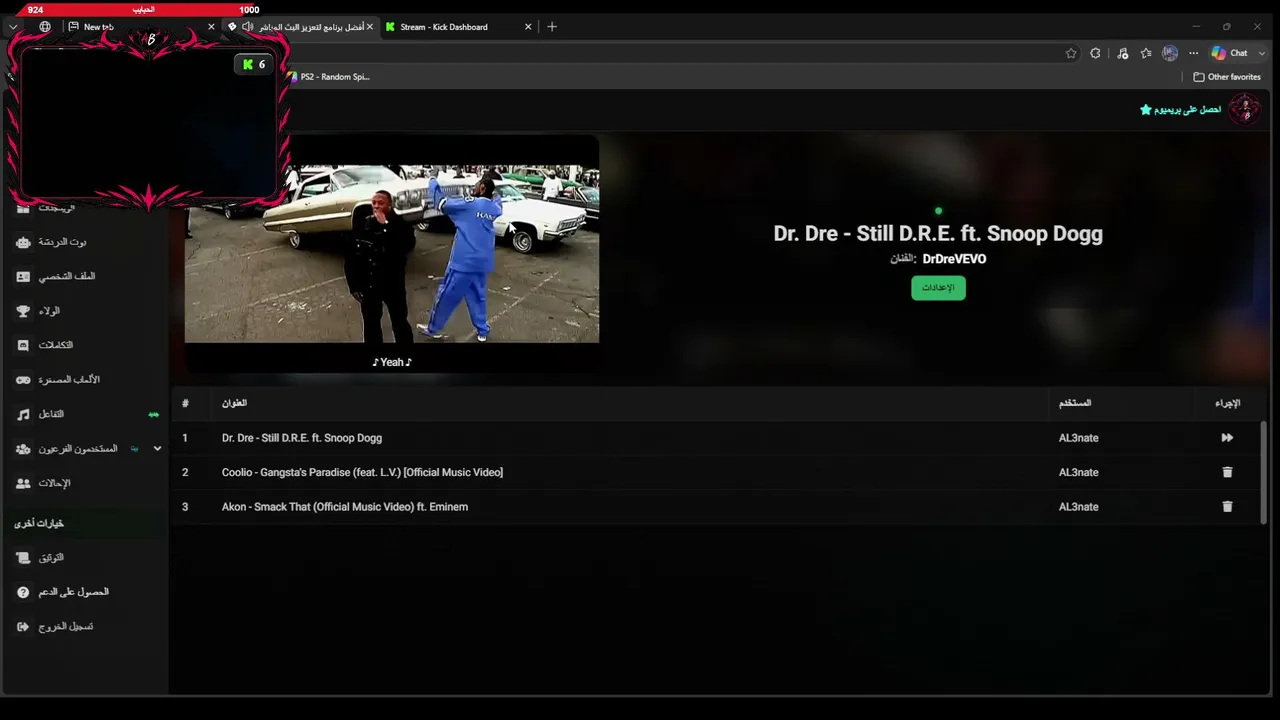Open the interaction music note icon

(x=23, y=414)
